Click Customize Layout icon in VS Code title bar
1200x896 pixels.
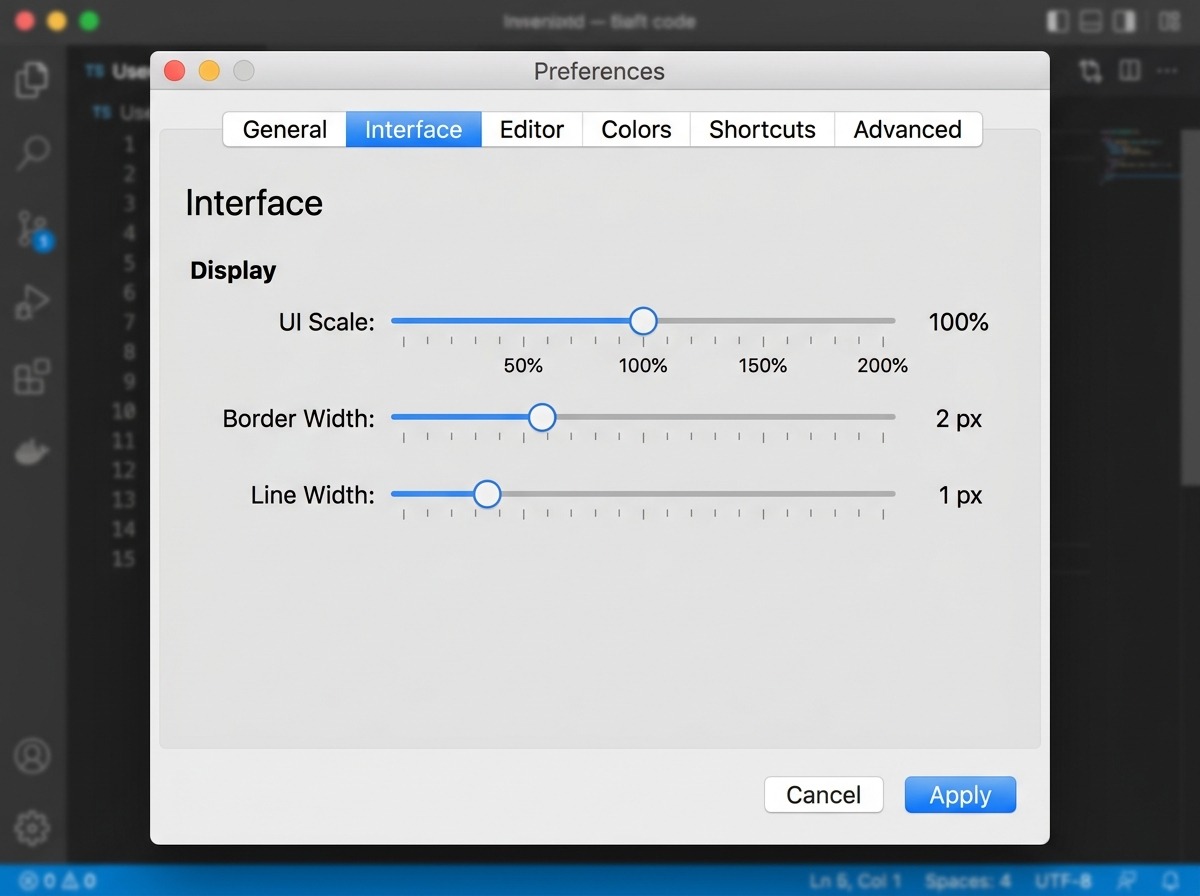click(1168, 21)
